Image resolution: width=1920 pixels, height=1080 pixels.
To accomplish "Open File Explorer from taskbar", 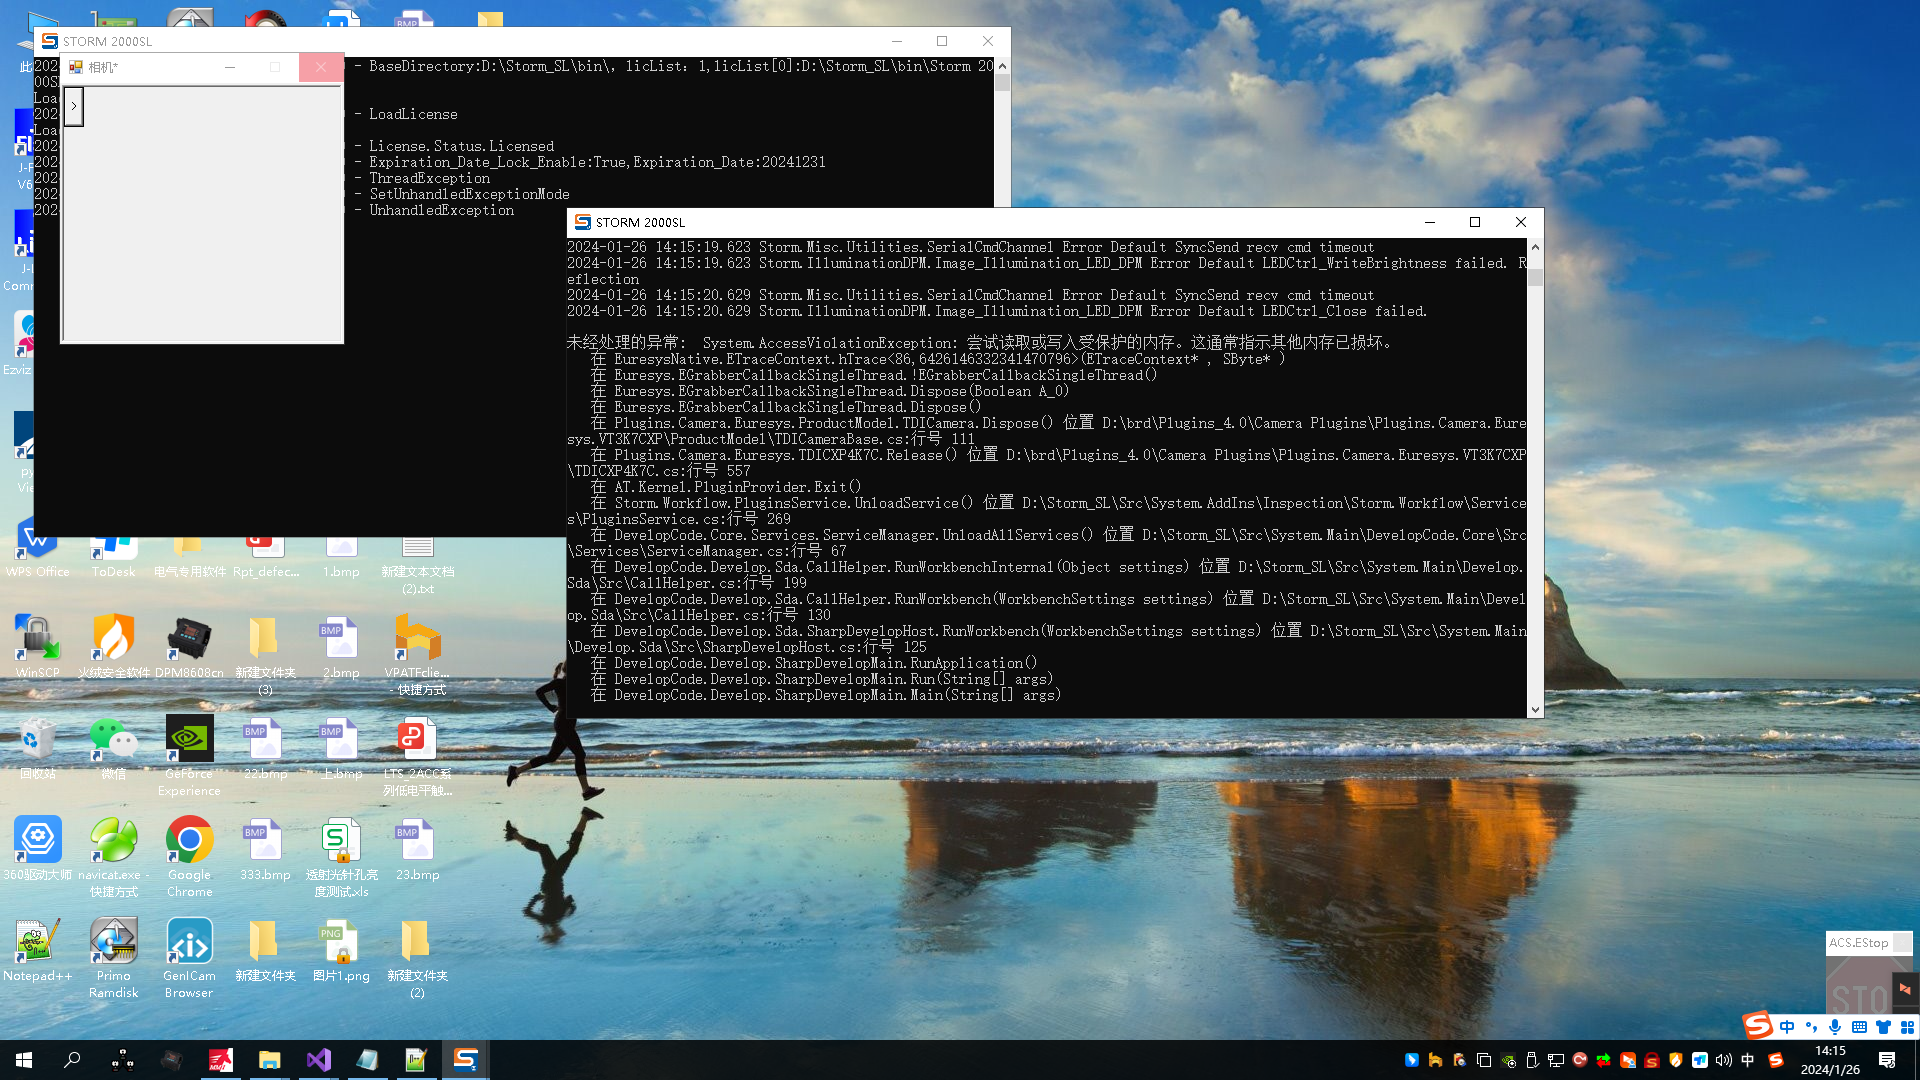I will (269, 1060).
